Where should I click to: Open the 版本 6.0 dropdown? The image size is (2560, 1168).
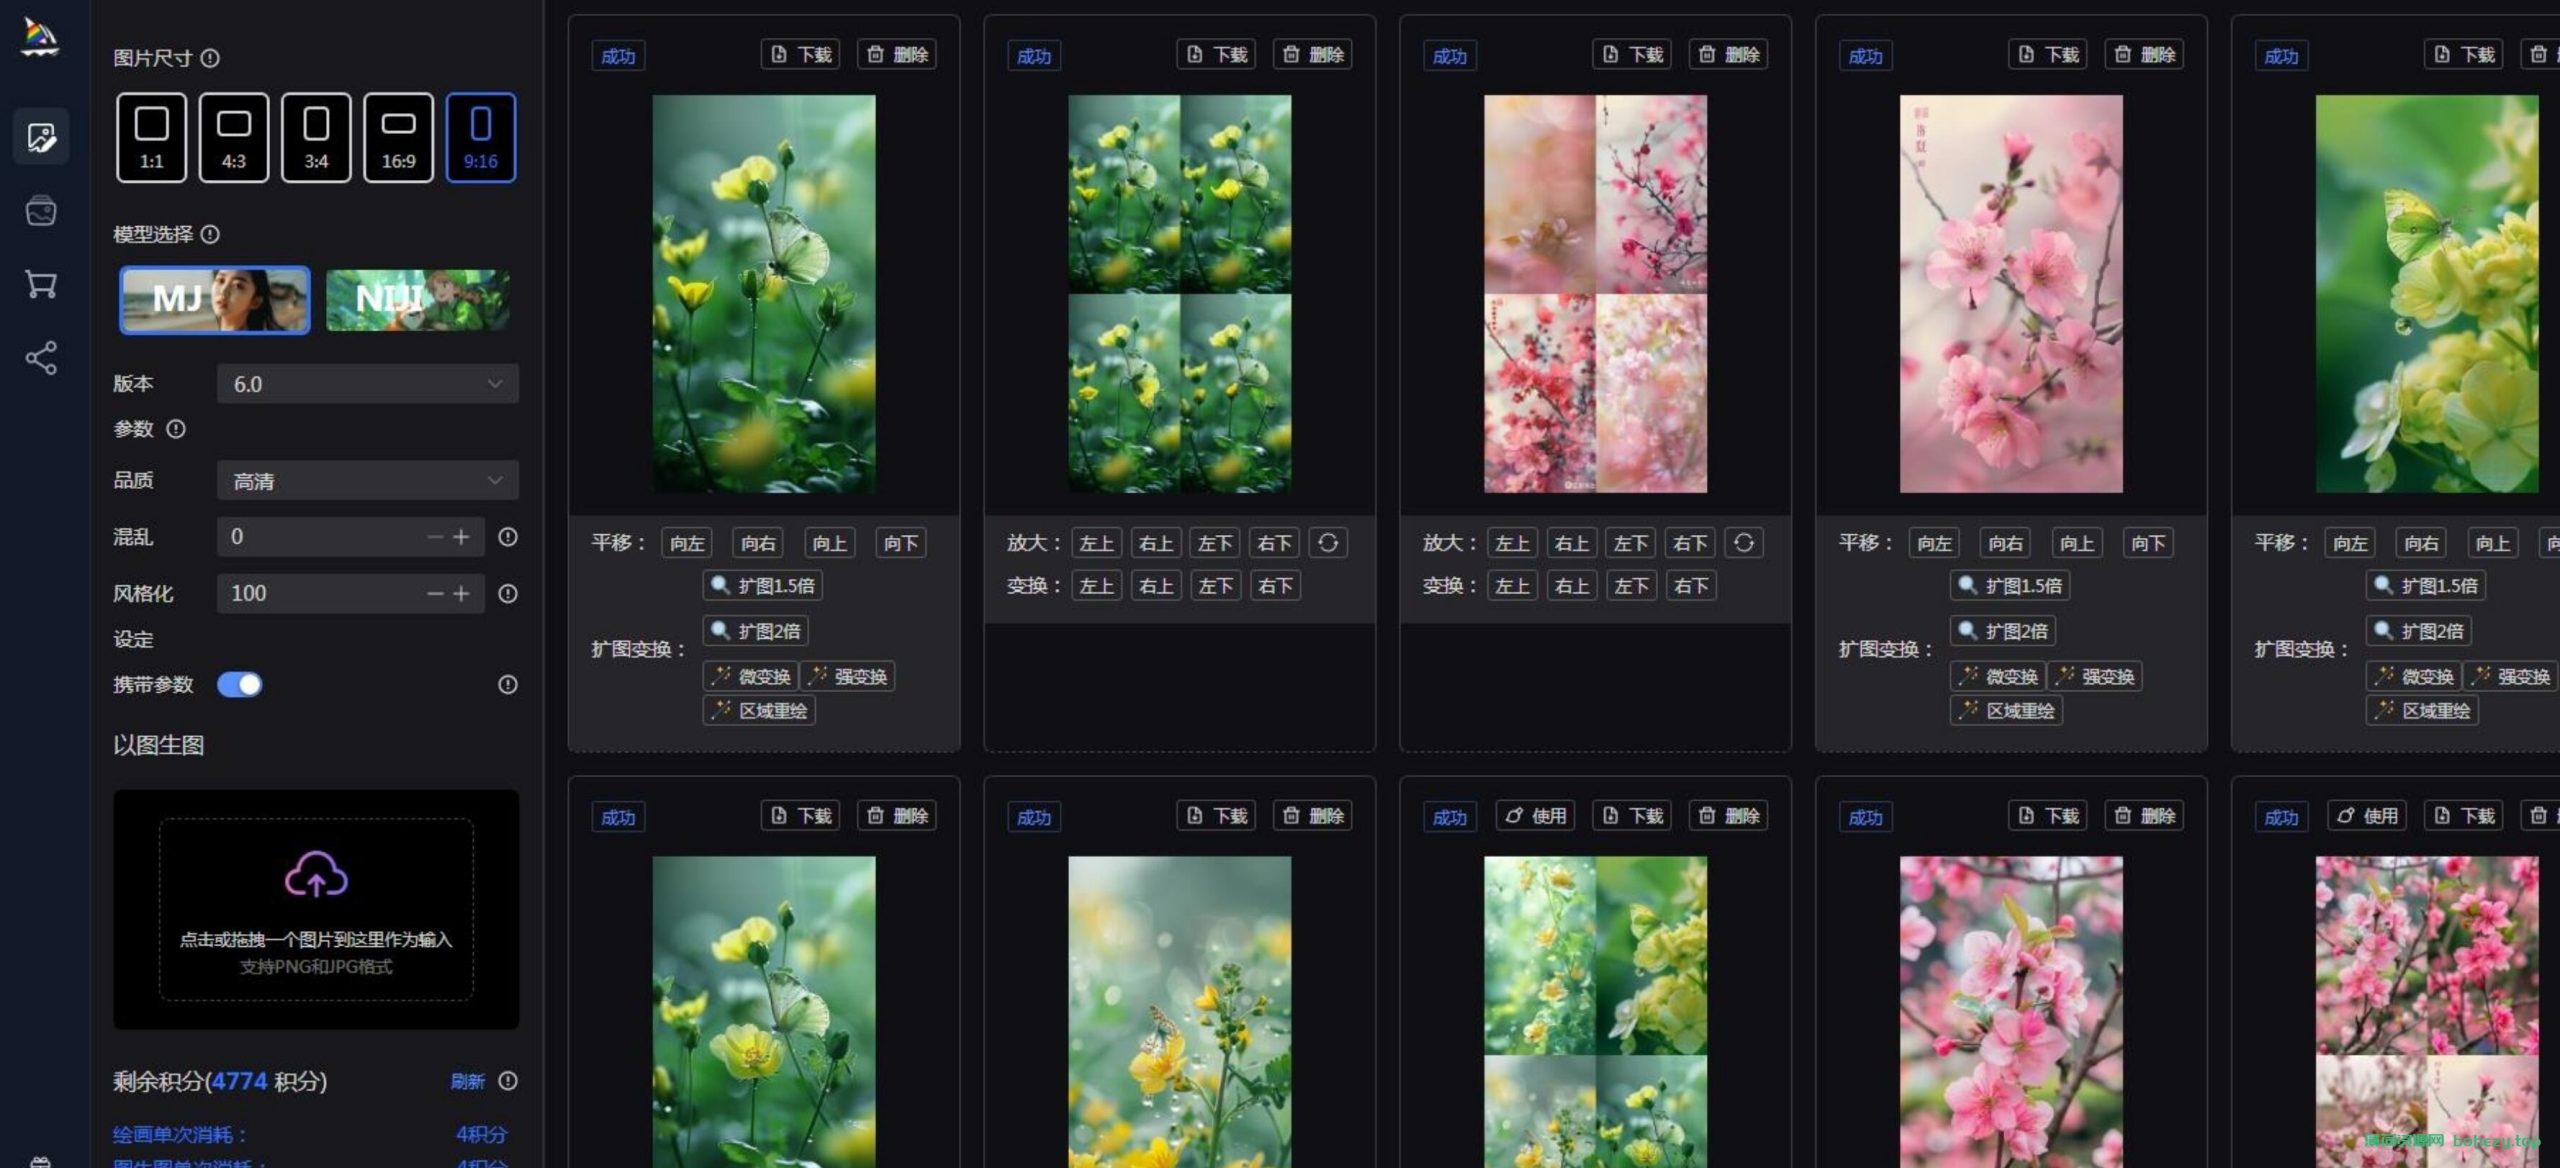coord(368,384)
